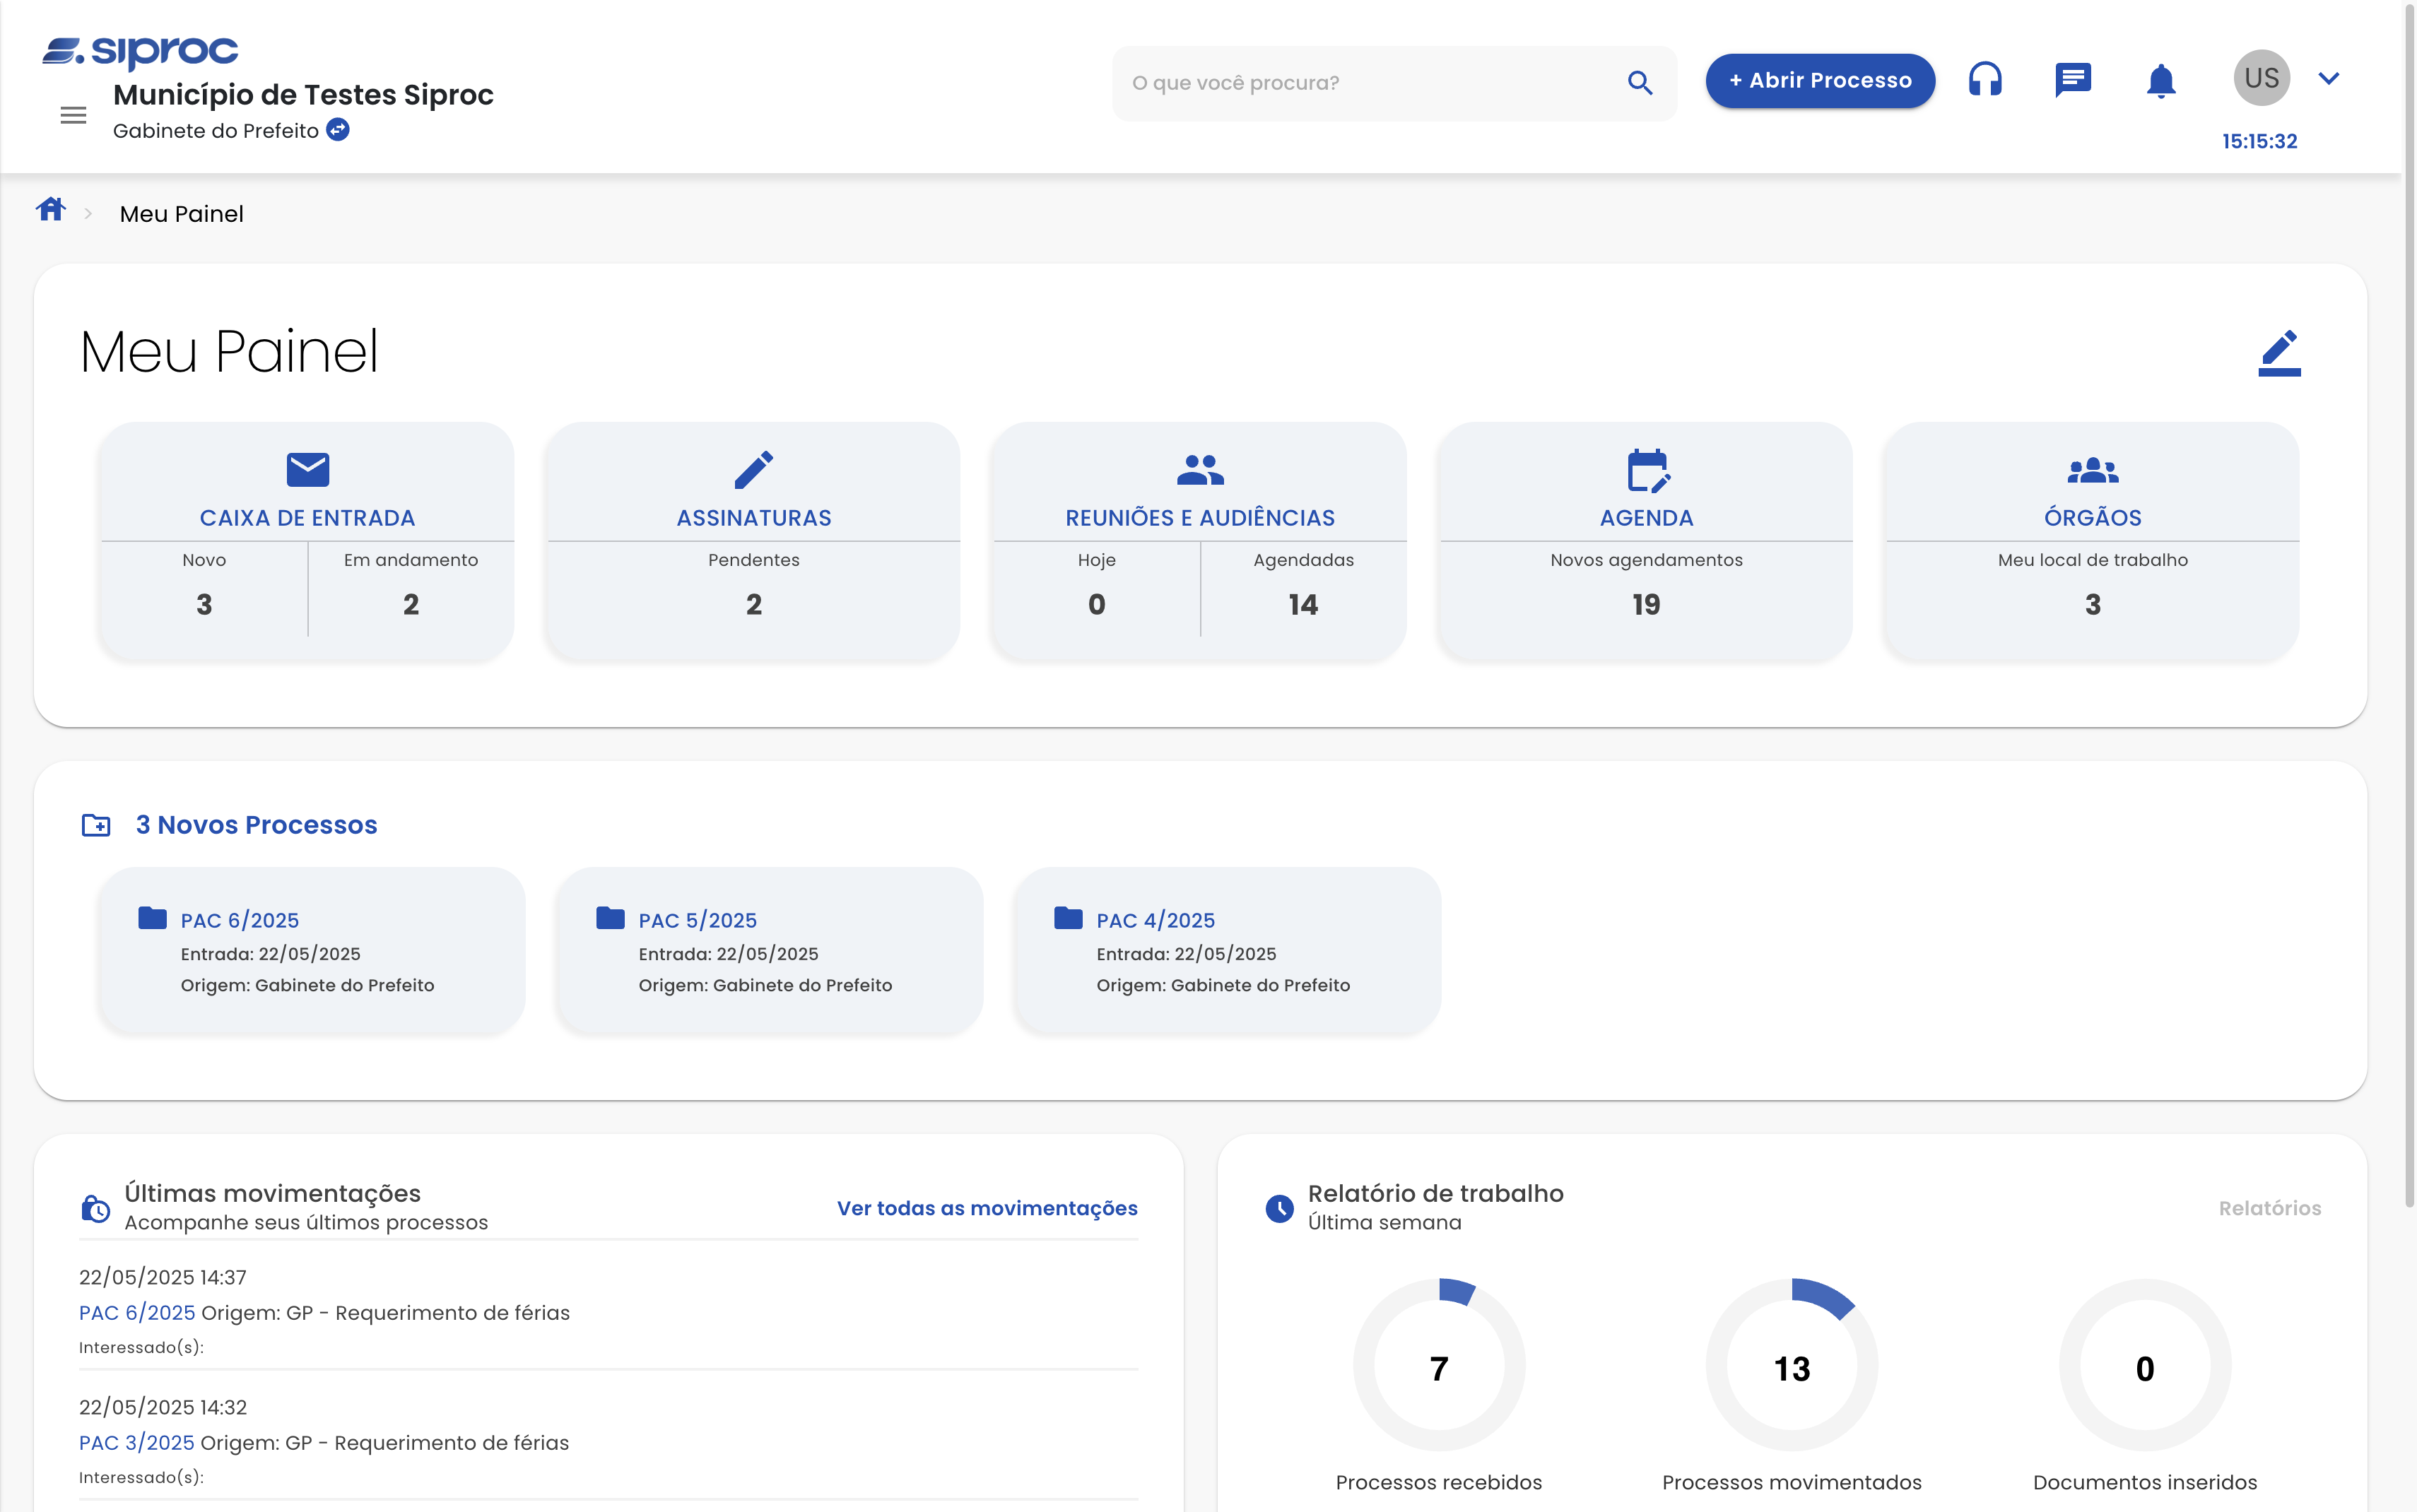
Task: Open the hamburger side menu
Action: click(73, 116)
